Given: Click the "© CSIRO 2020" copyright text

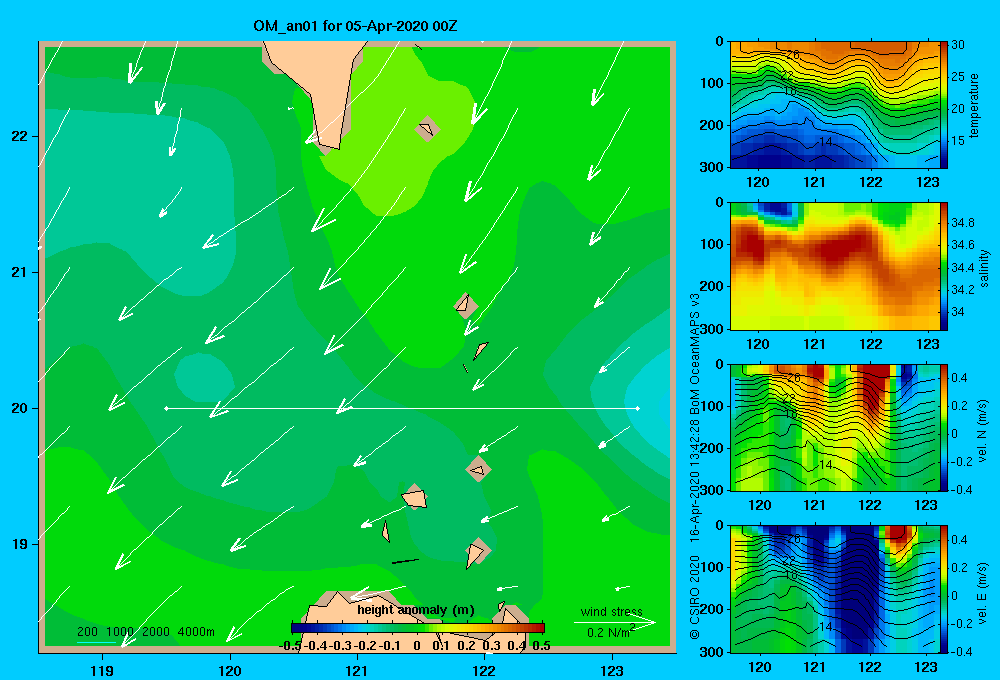Looking at the screenshot, I should point(695,598).
